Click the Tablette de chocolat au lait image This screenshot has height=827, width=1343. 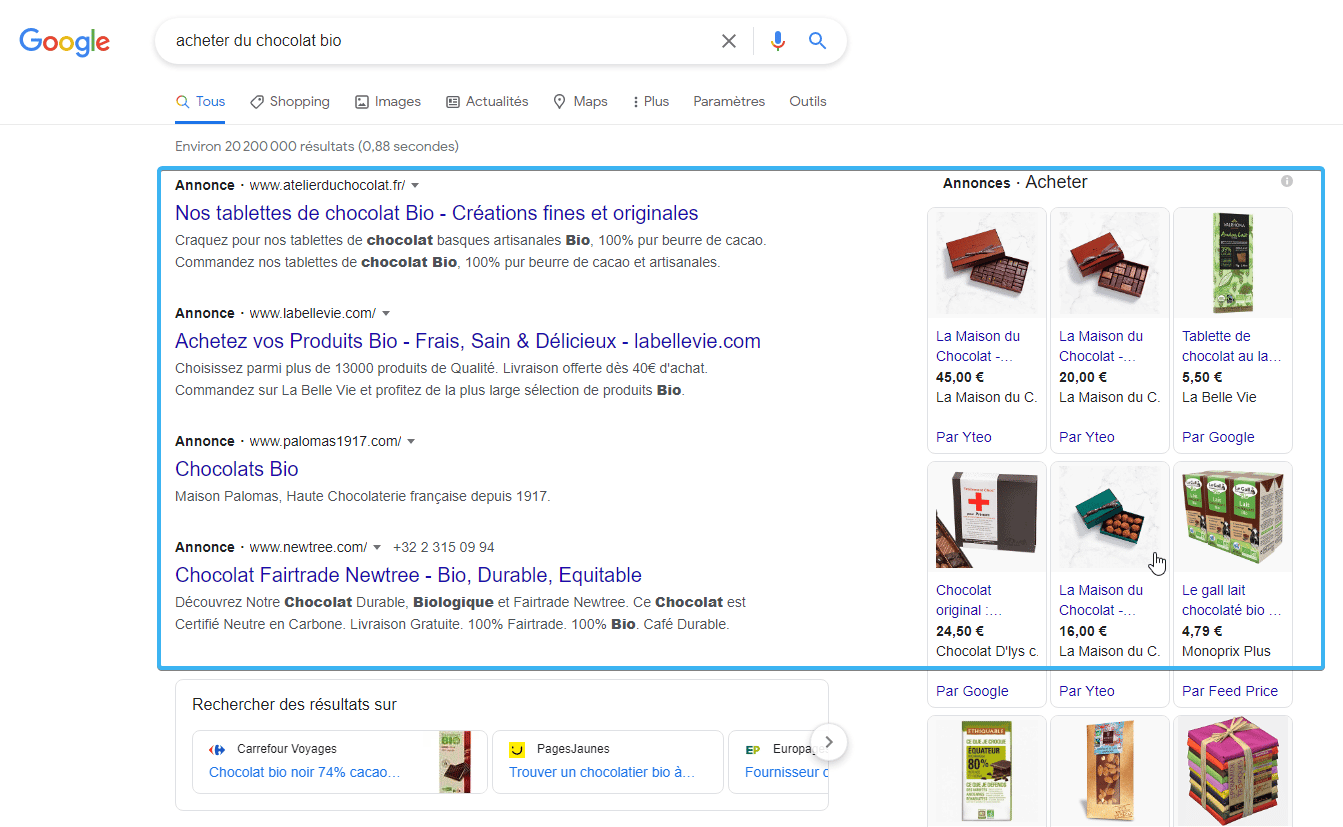pos(1233,264)
